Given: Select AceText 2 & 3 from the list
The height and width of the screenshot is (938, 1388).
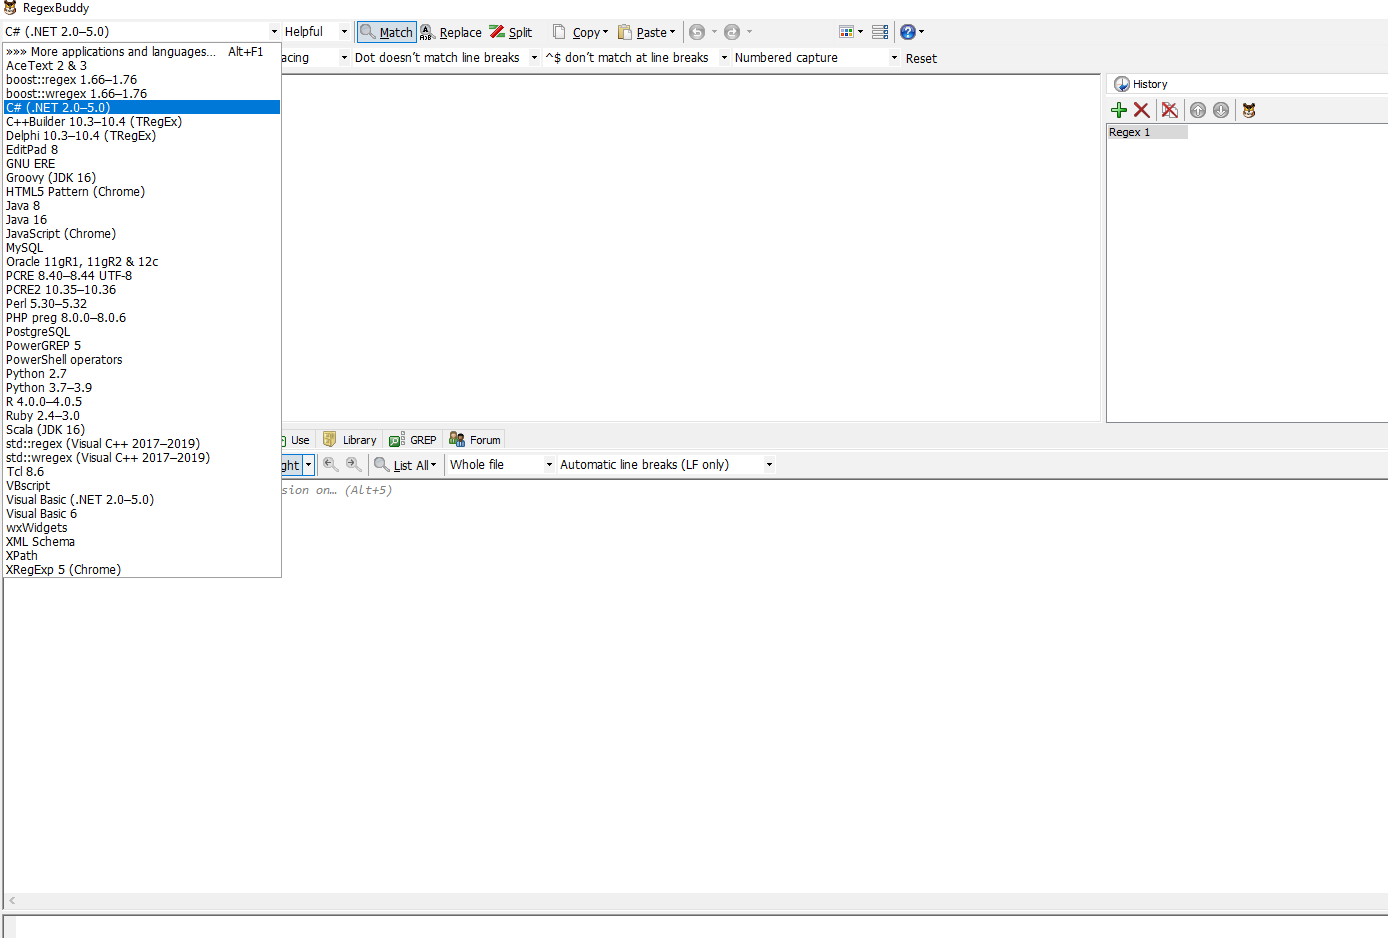Looking at the screenshot, I should [x=142, y=66].
